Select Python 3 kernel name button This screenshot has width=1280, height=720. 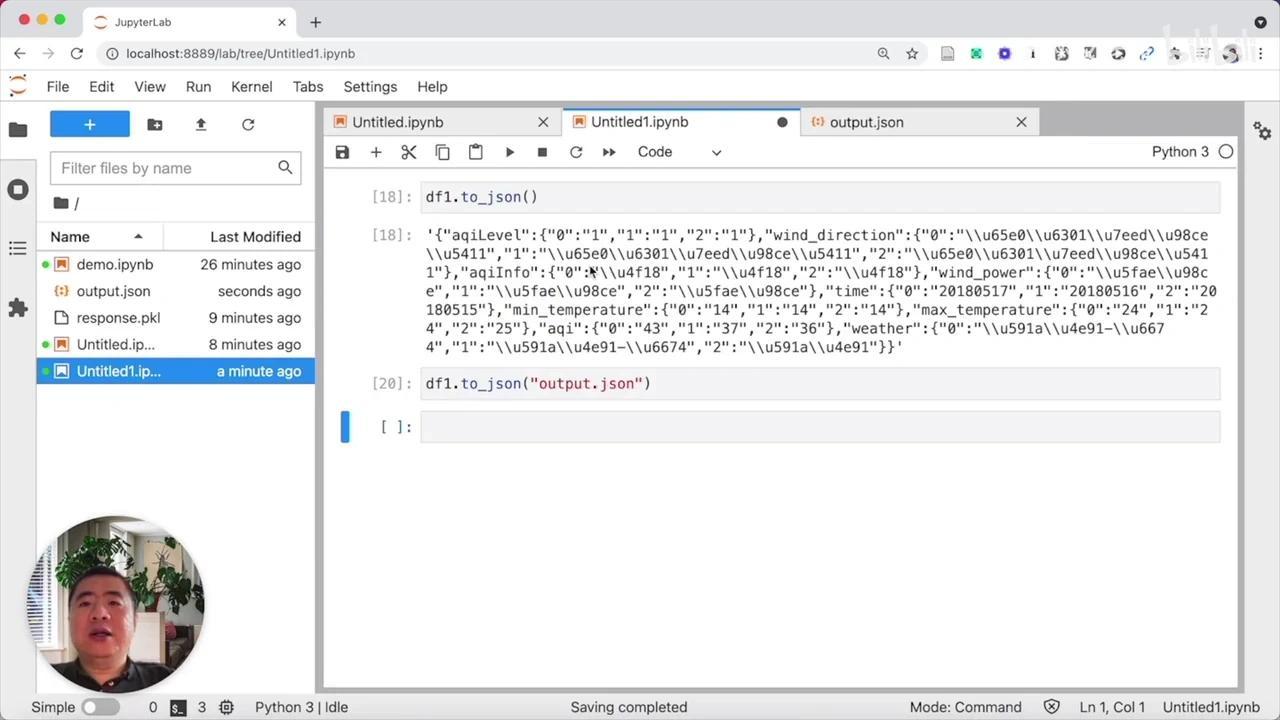coord(1180,152)
